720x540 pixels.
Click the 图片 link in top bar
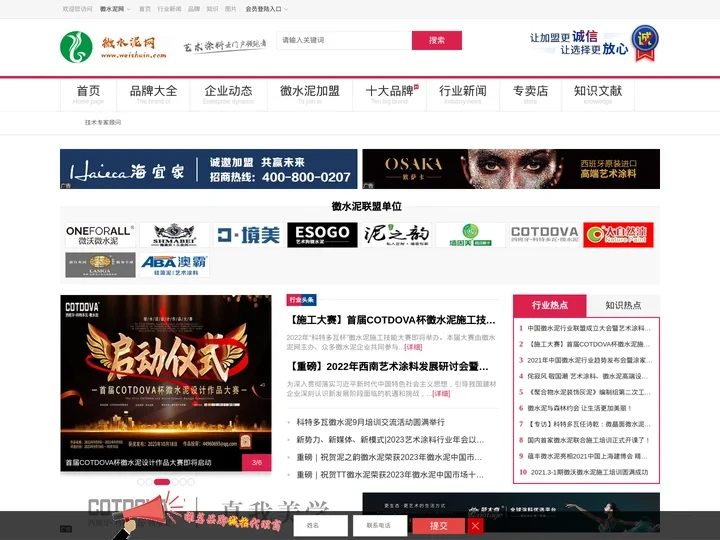231,9
